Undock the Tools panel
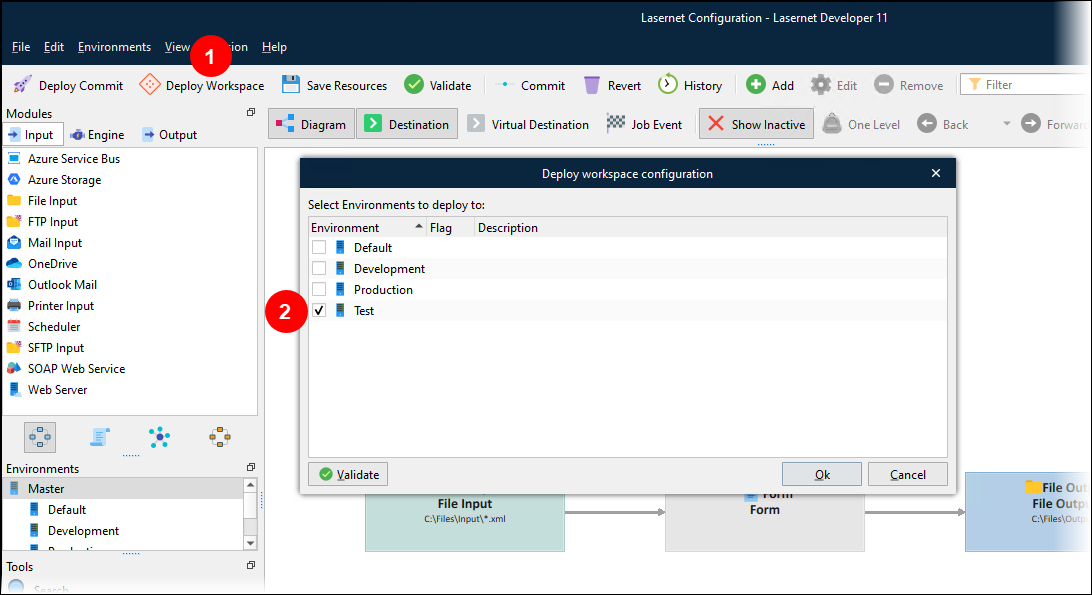 251,565
